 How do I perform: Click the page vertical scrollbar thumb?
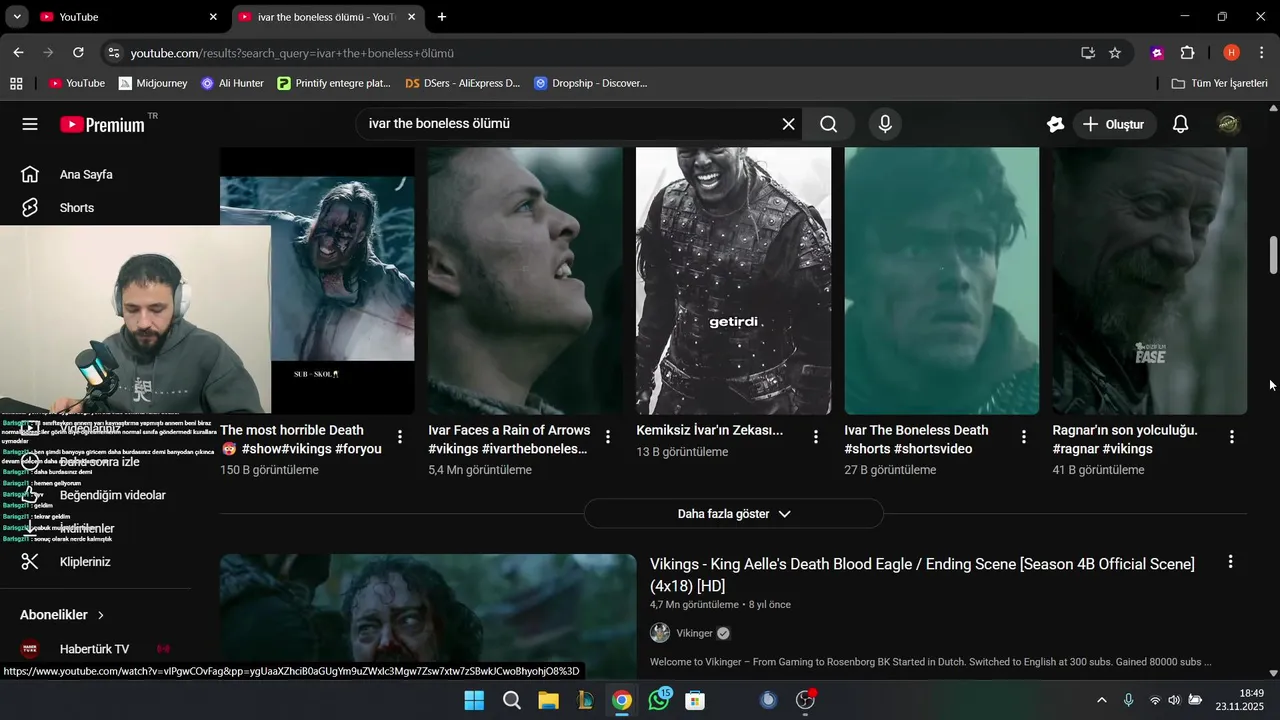click(1273, 255)
